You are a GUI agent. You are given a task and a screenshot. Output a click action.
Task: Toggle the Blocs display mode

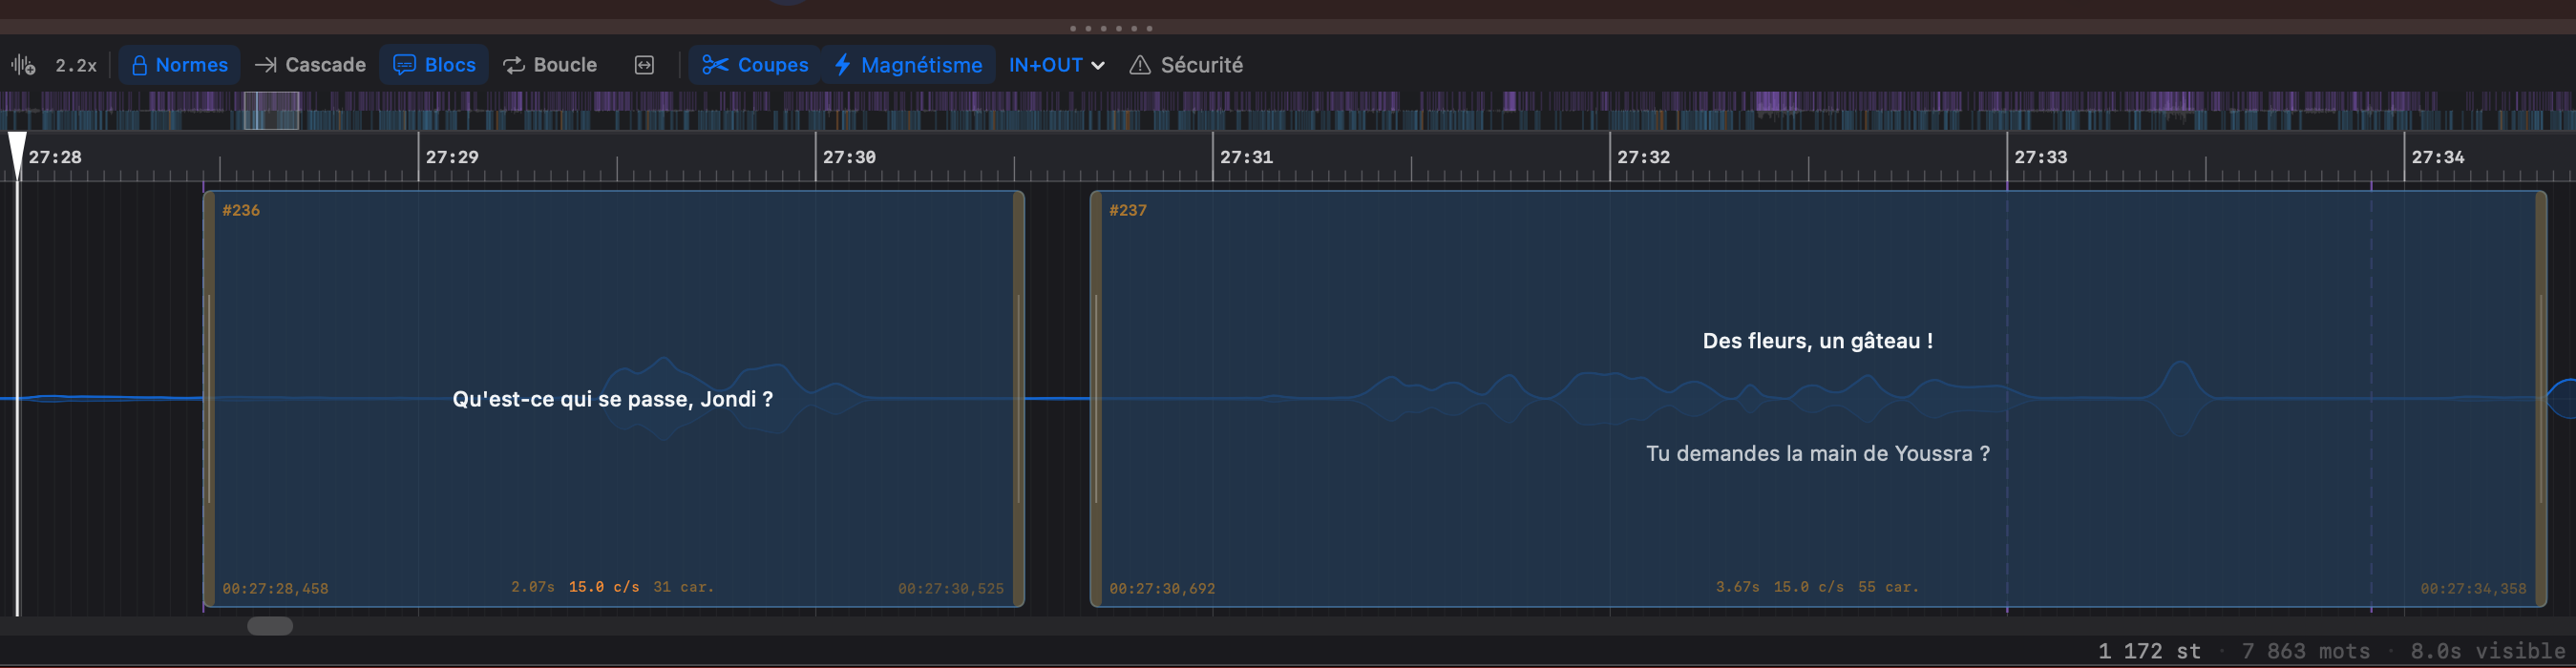[x=434, y=65]
